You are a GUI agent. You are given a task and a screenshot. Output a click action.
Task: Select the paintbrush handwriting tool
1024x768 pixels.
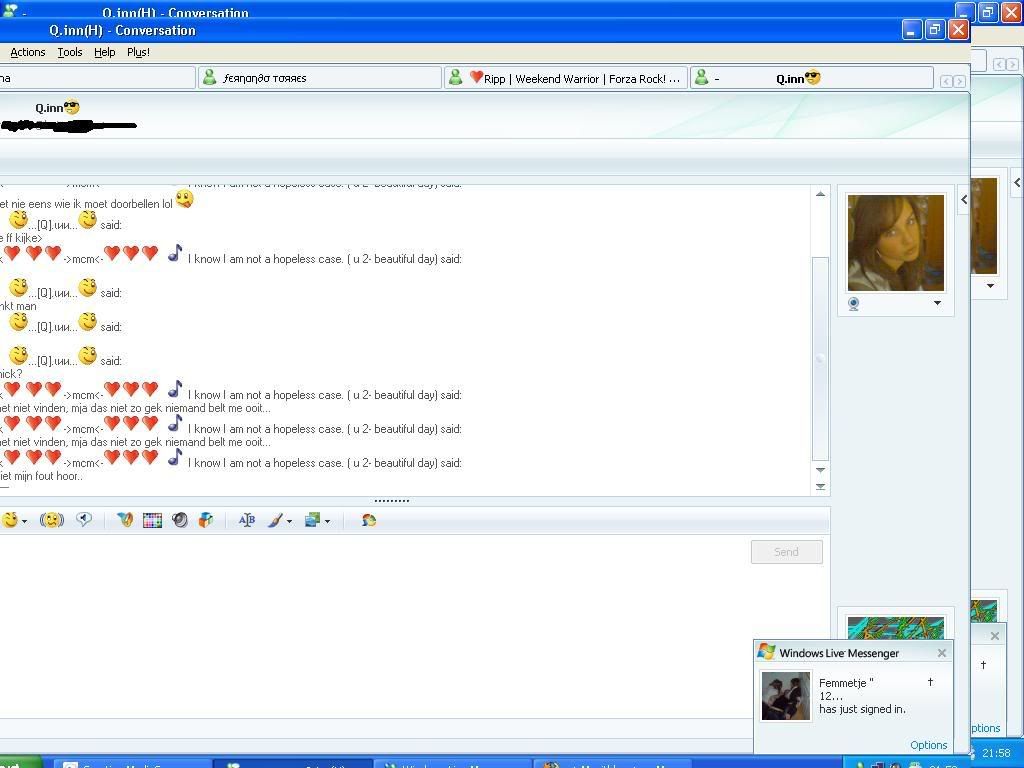(x=275, y=520)
